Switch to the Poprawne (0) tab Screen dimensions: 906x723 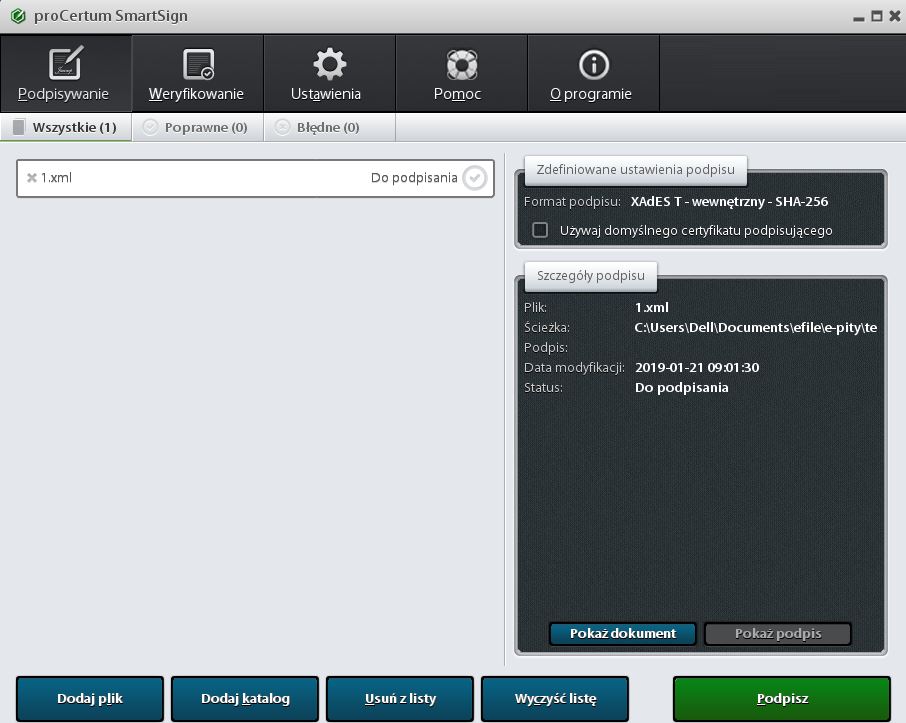[x=197, y=127]
